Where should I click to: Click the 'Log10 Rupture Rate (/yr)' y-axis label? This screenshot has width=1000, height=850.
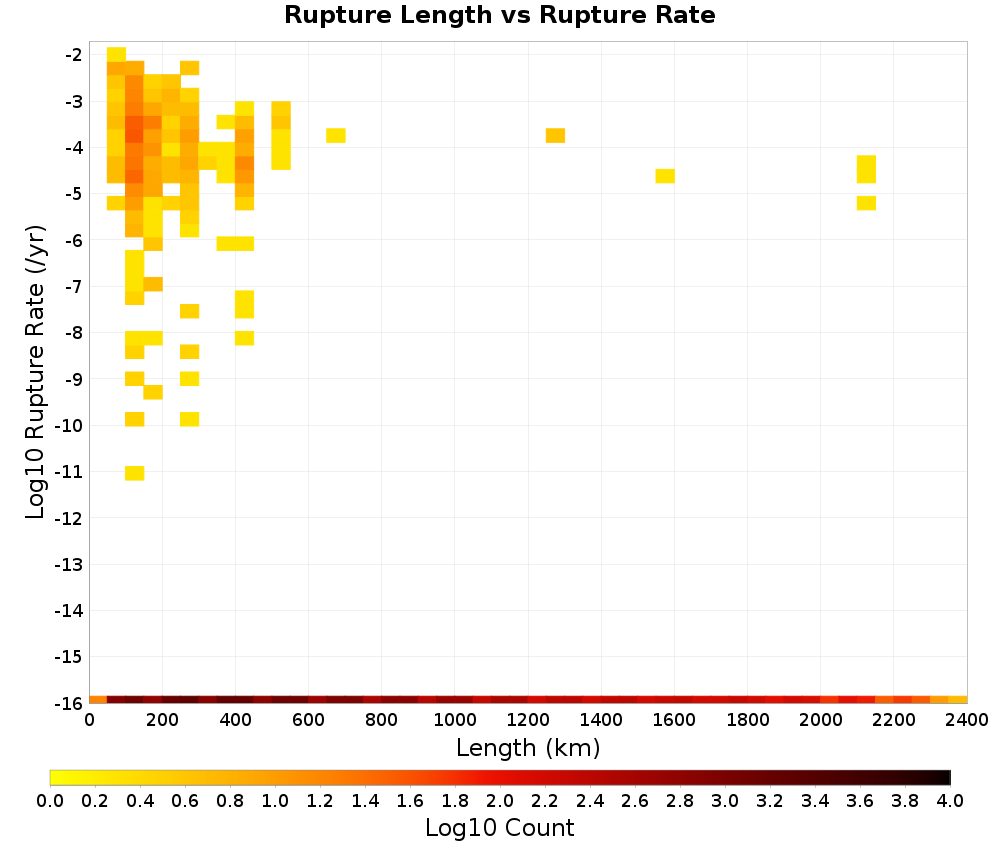click(x=35, y=372)
